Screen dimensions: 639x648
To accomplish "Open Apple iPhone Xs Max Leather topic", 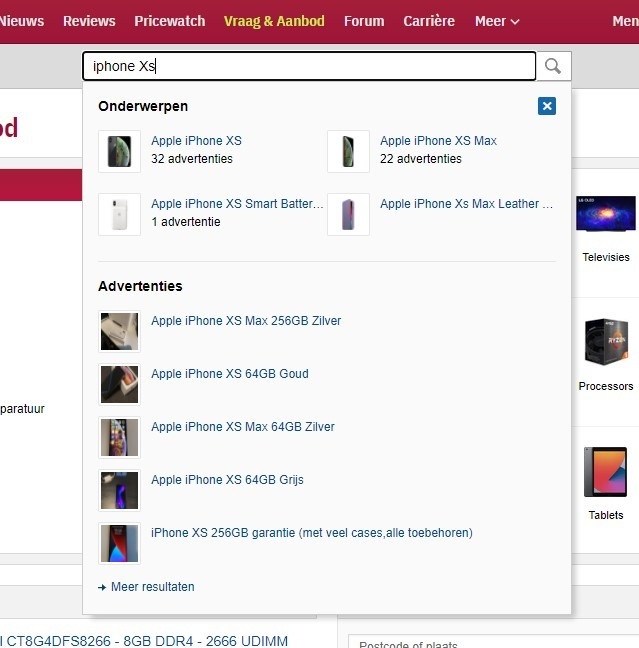I will pos(466,204).
